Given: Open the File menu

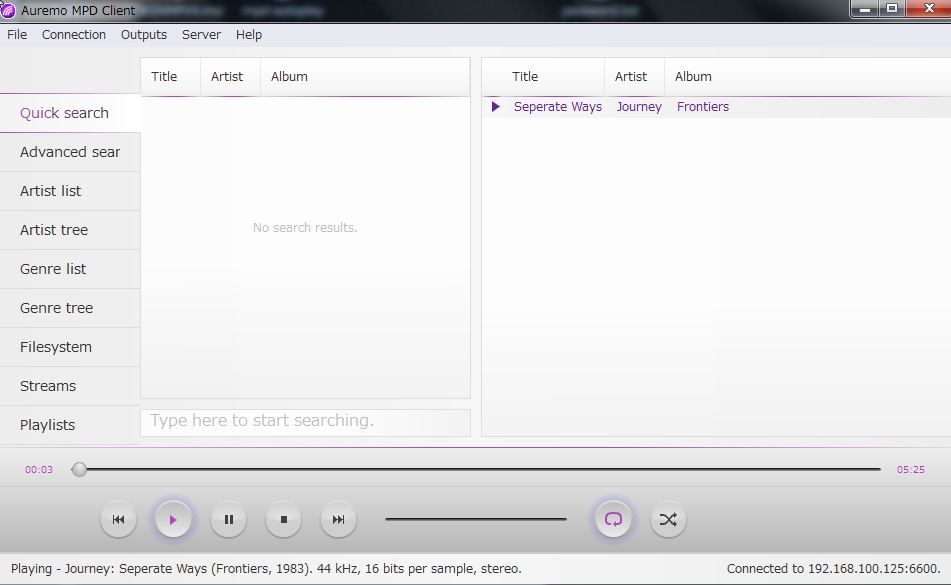Looking at the screenshot, I should point(17,35).
